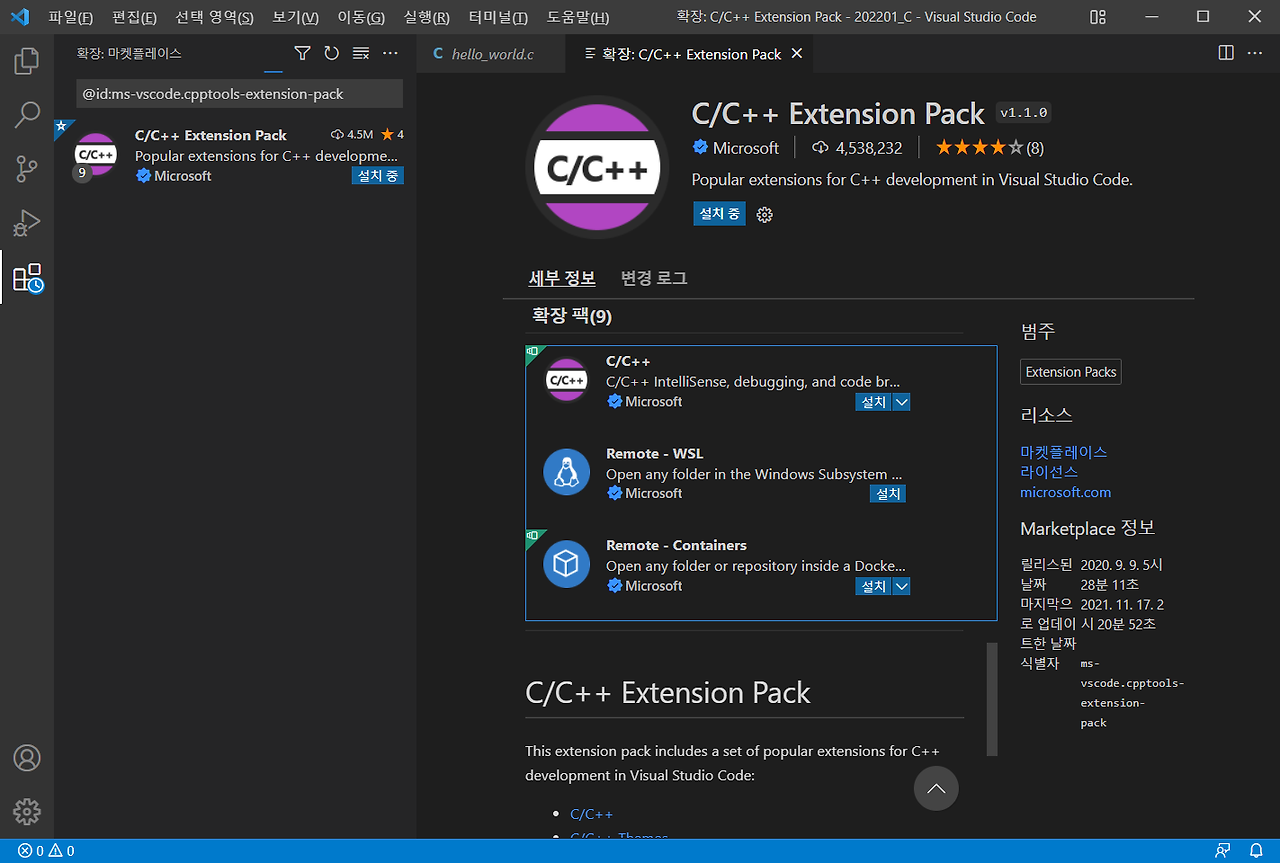
Task: Click the C/C++ extension icon in the pack list
Action: pyautogui.click(x=567, y=380)
